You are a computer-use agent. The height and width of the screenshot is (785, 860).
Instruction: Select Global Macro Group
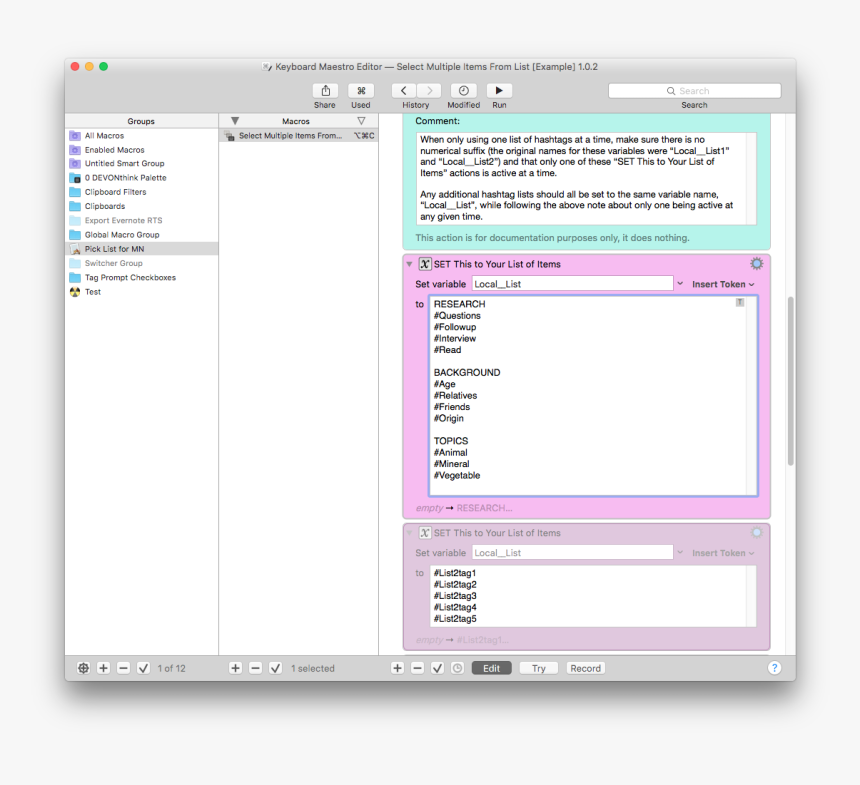tap(142, 235)
